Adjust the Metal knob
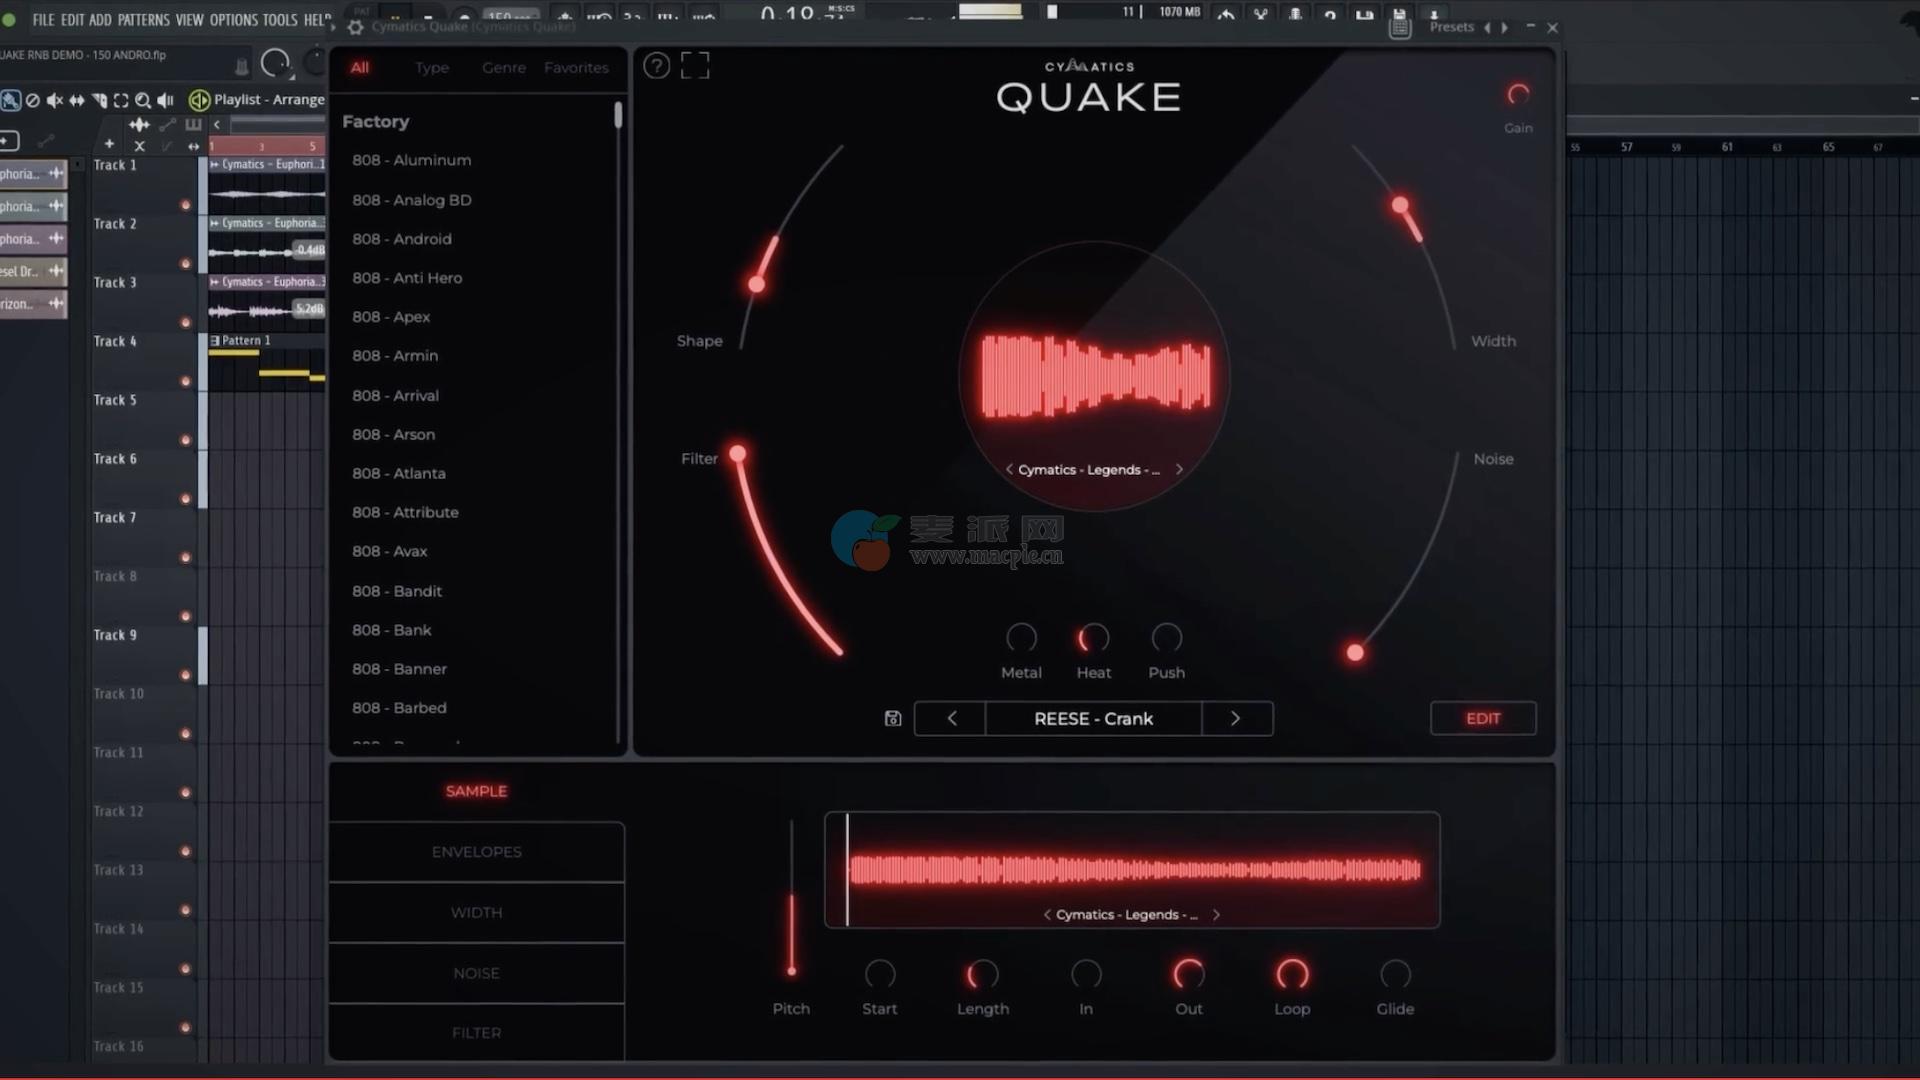1920x1080 pixels. (1021, 637)
